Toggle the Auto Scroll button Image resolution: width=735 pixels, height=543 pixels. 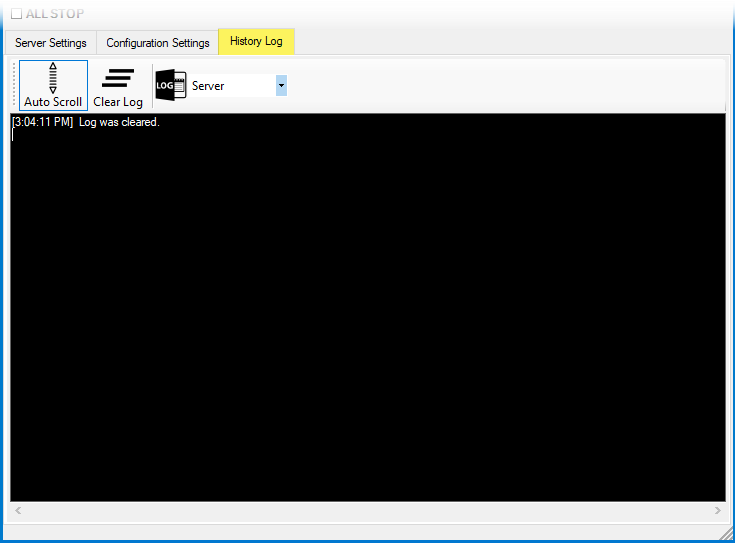coord(53,85)
